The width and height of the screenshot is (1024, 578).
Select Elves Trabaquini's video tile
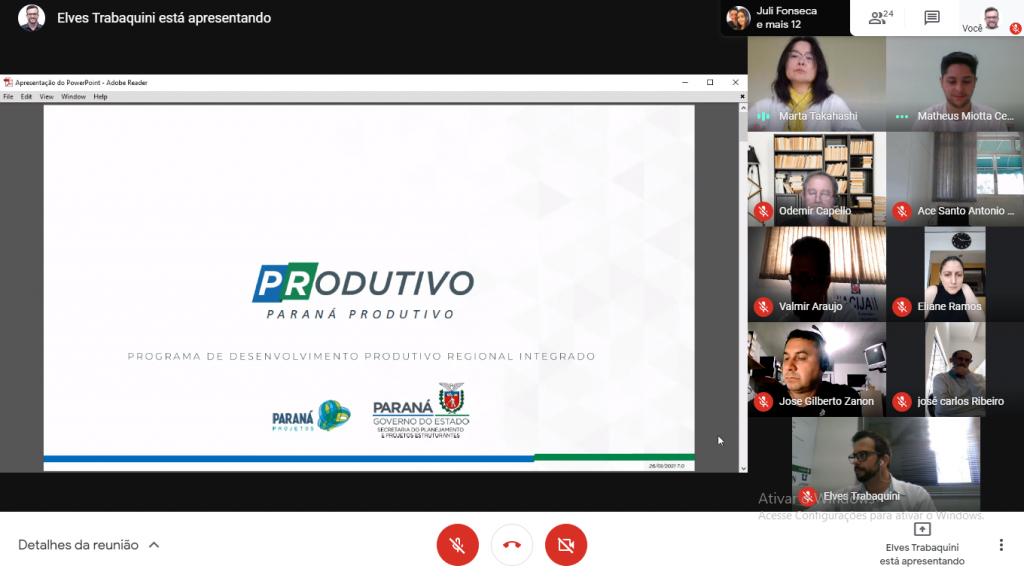tap(886, 464)
